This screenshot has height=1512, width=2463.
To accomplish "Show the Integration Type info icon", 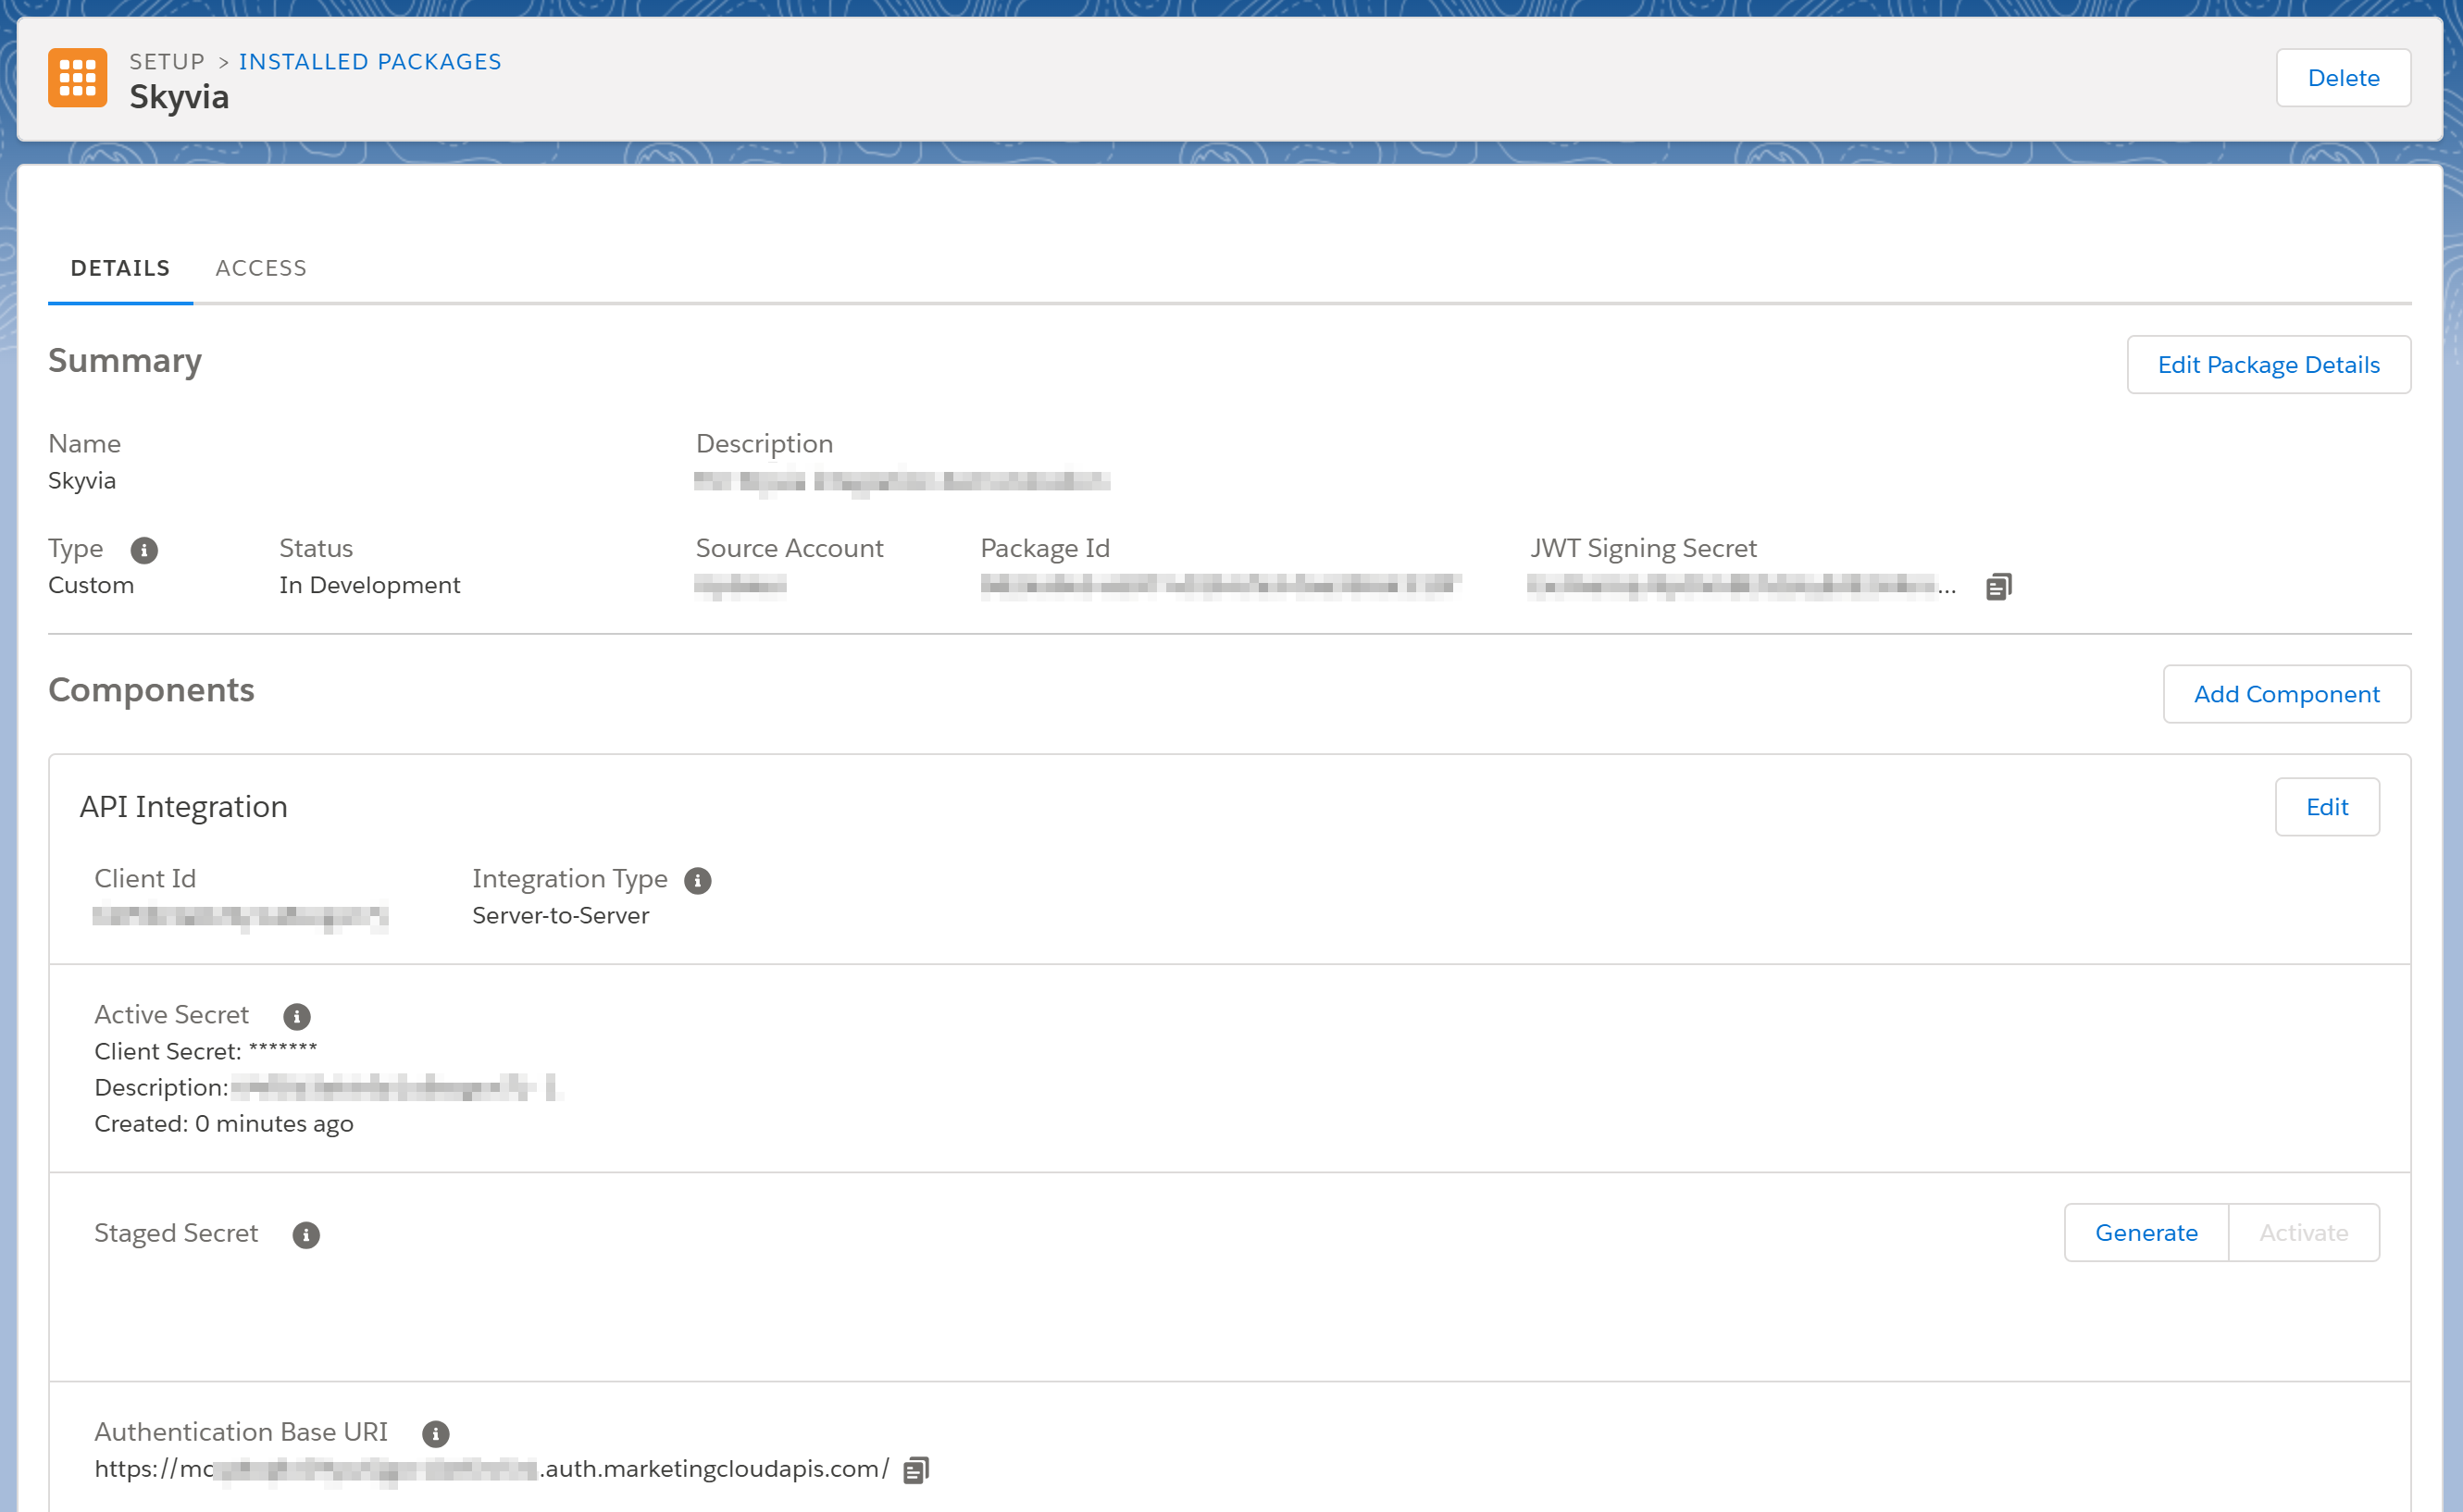I will [697, 881].
